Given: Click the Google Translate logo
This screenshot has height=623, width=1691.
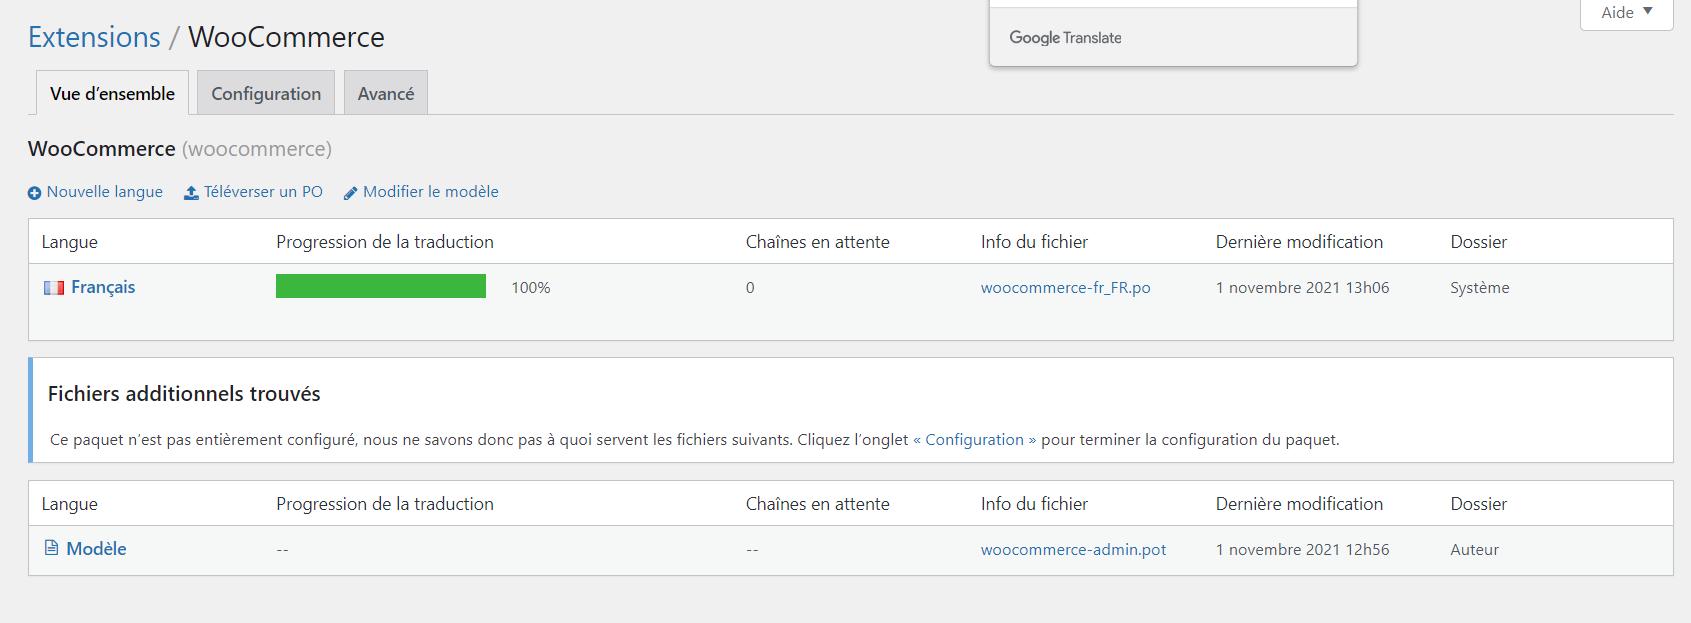Looking at the screenshot, I should (1065, 38).
